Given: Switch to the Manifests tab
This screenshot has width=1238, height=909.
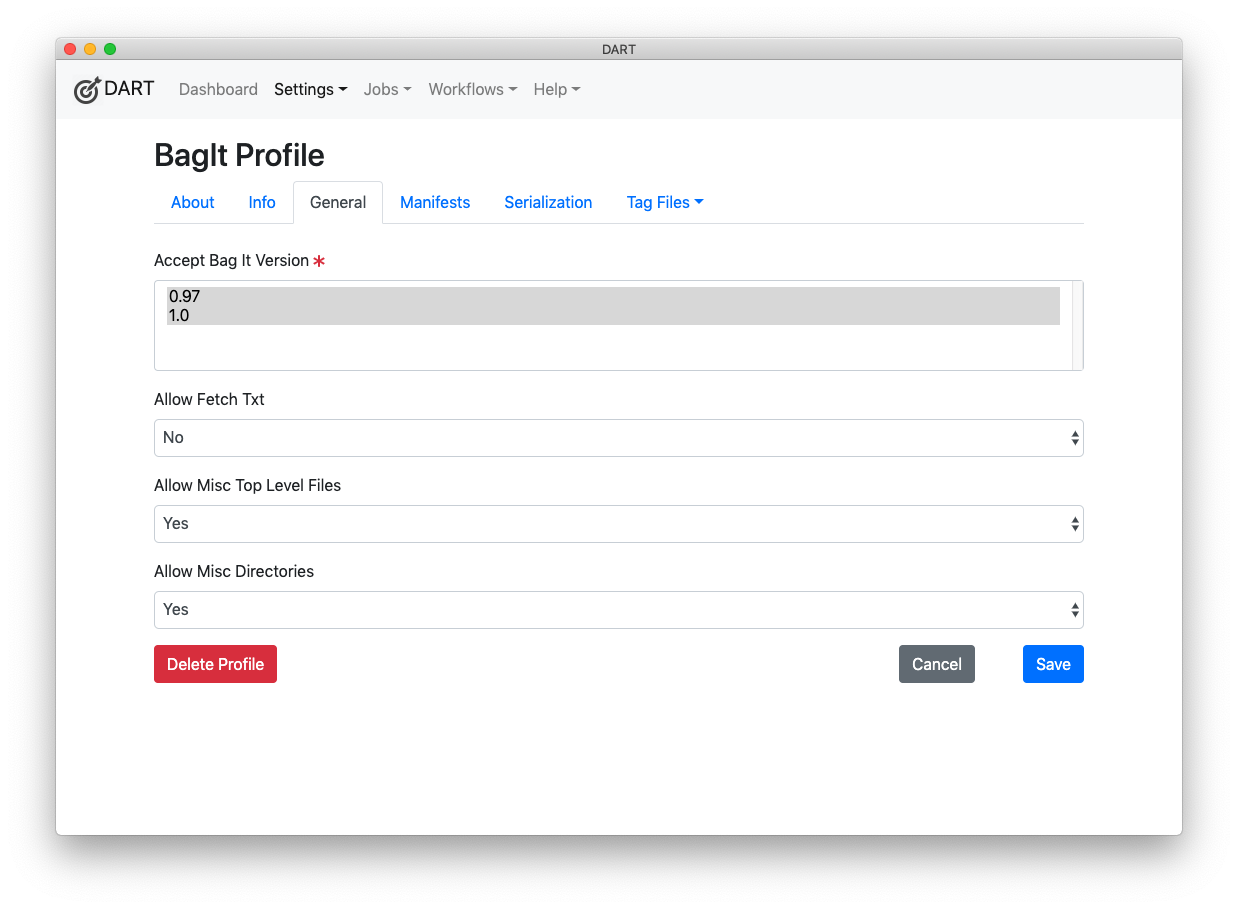Looking at the screenshot, I should click(x=434, y=202).
